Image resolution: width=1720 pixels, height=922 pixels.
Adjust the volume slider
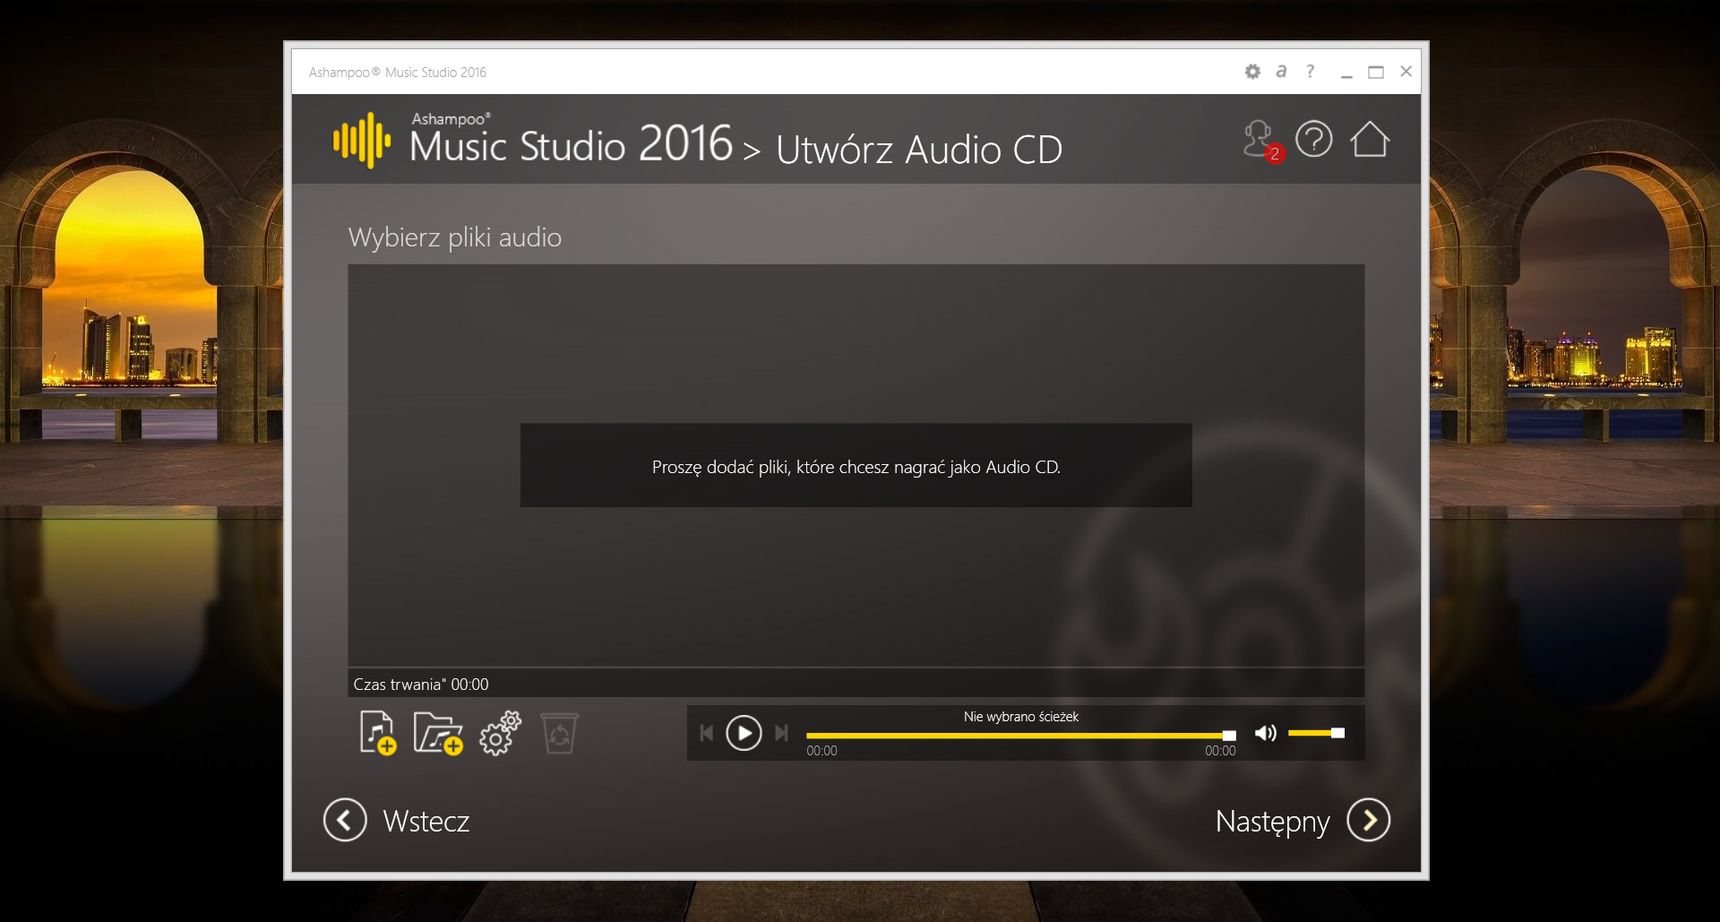[x=1316, y=733]
